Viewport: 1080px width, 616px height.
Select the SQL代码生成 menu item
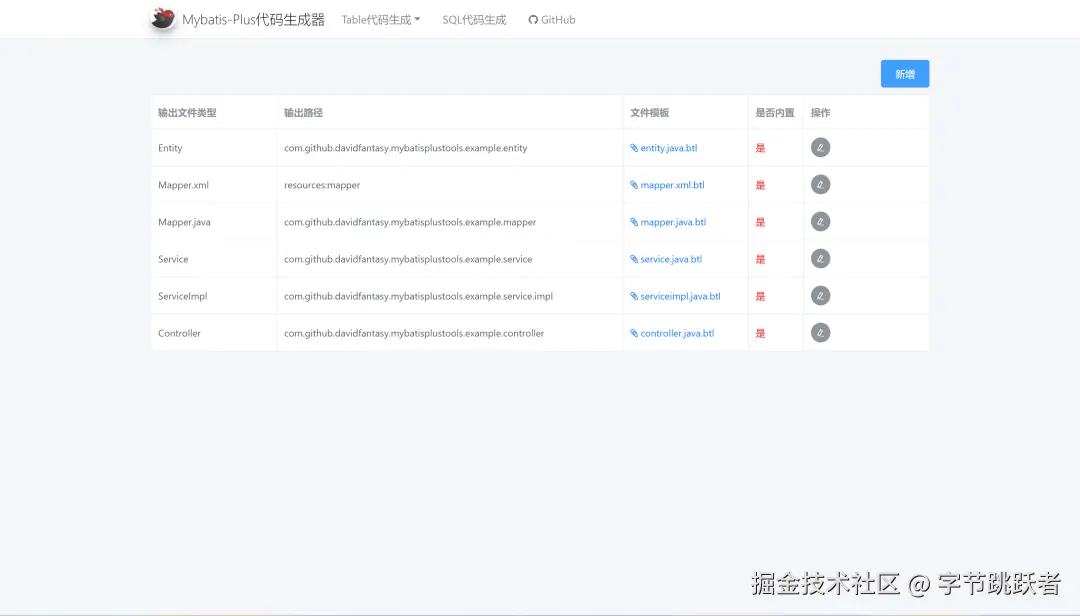coord(473,19)
